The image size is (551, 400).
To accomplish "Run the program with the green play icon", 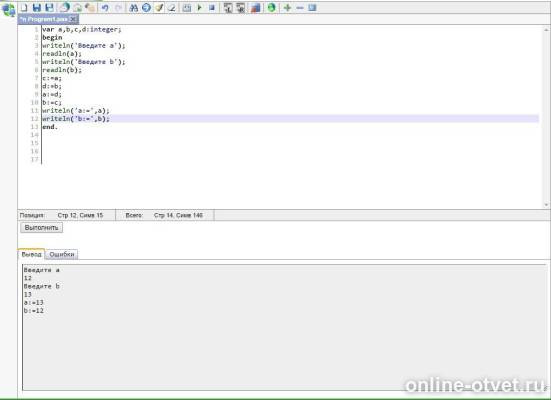I will 200,7.
